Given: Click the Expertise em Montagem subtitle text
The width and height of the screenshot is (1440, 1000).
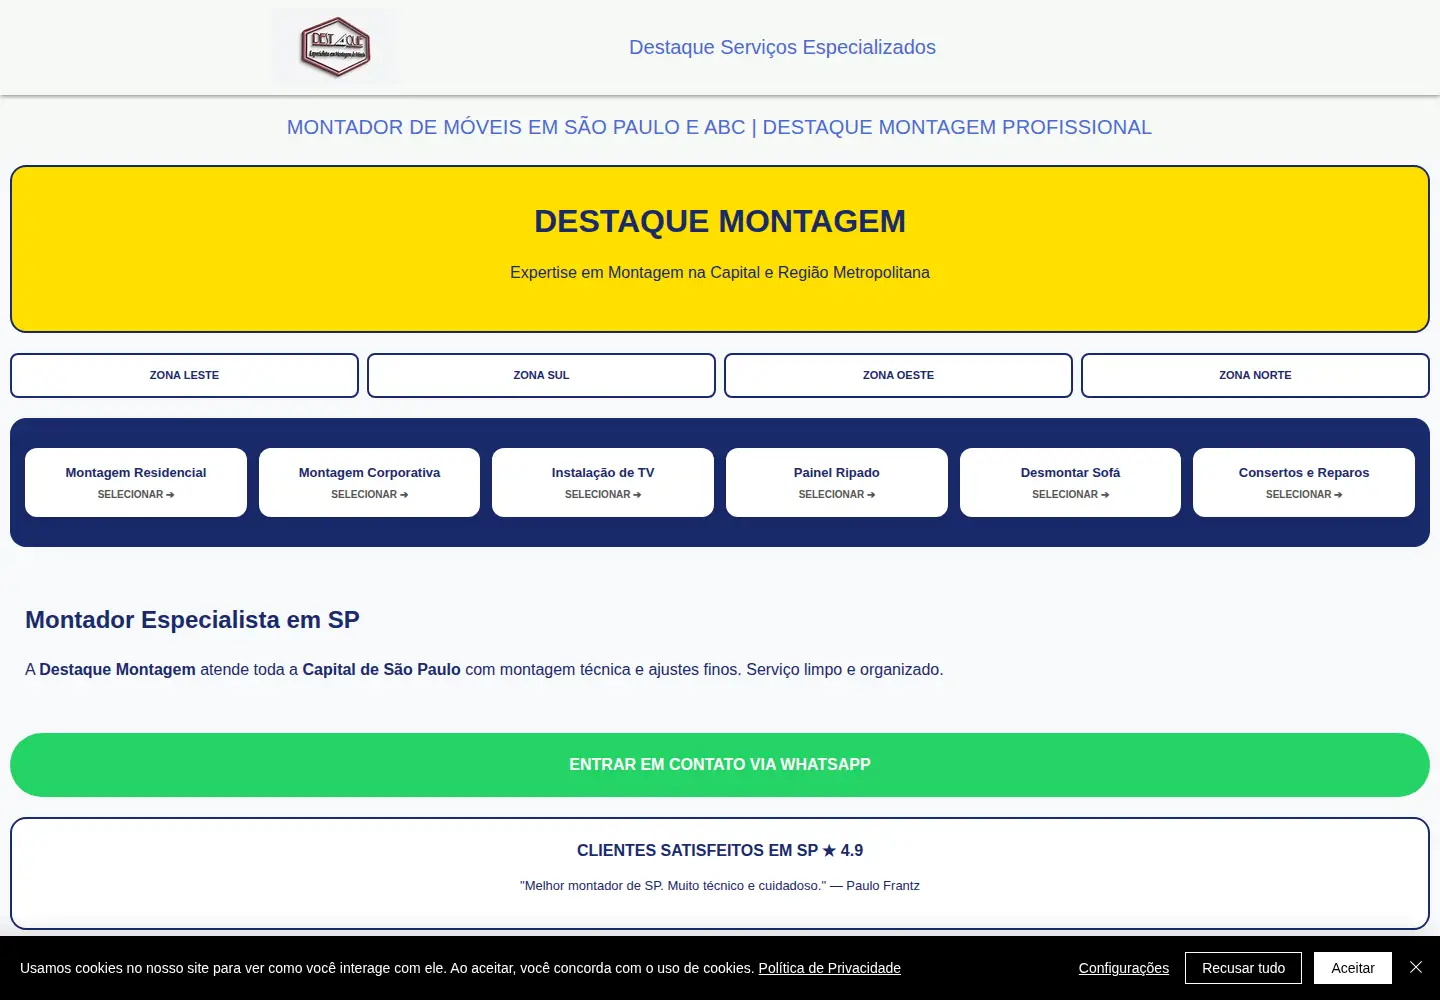Looking at the screenshot, I should tap(720, 272).
